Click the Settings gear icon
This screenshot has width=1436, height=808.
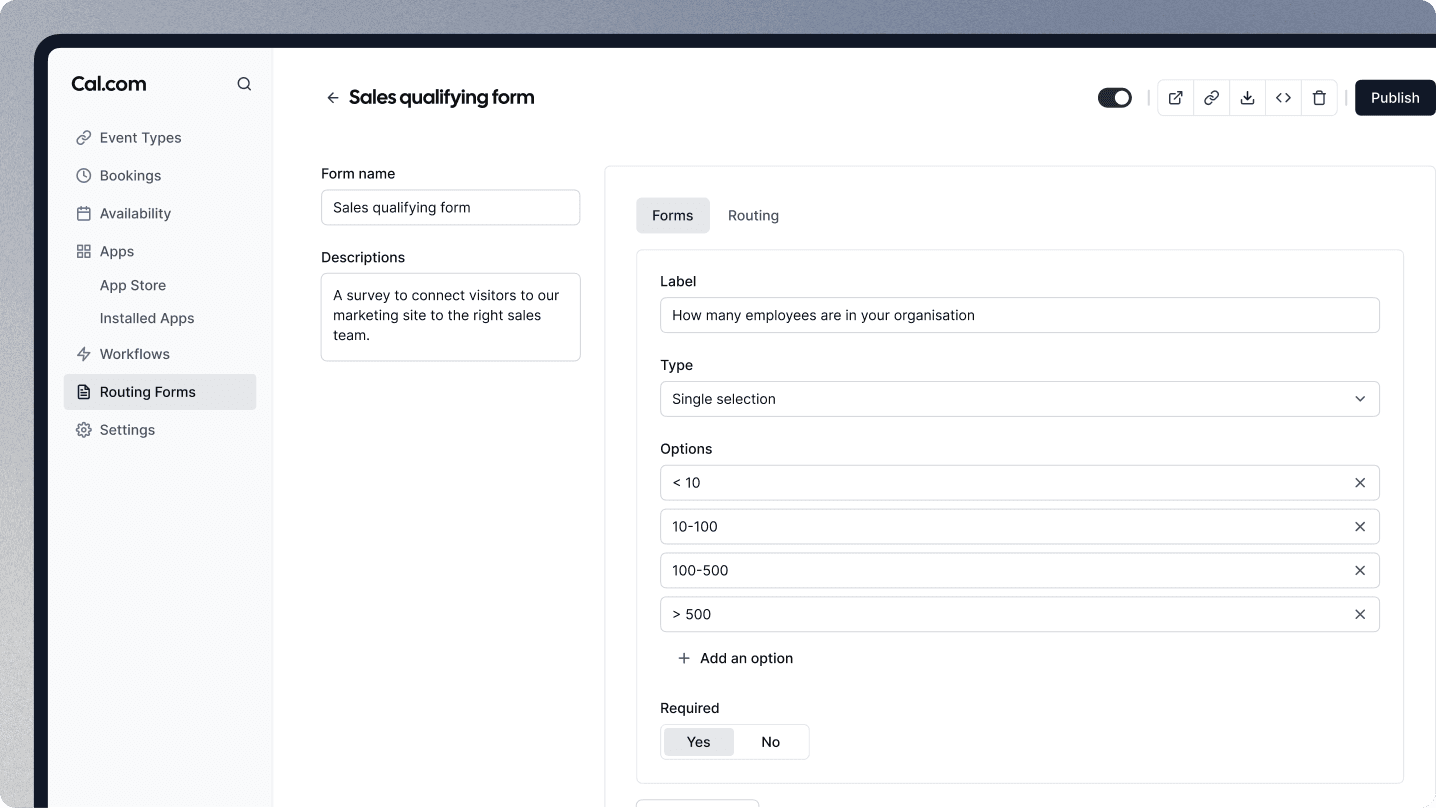click(x=84, y=430)
